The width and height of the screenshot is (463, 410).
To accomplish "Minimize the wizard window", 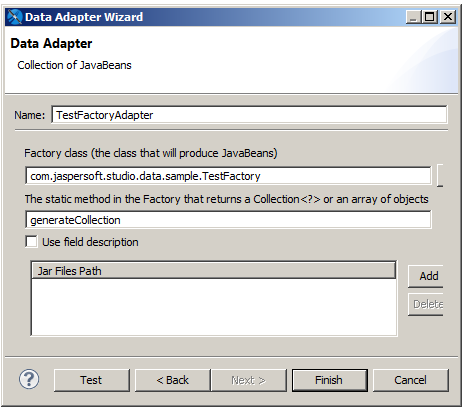I will click(x=413, y=16).
